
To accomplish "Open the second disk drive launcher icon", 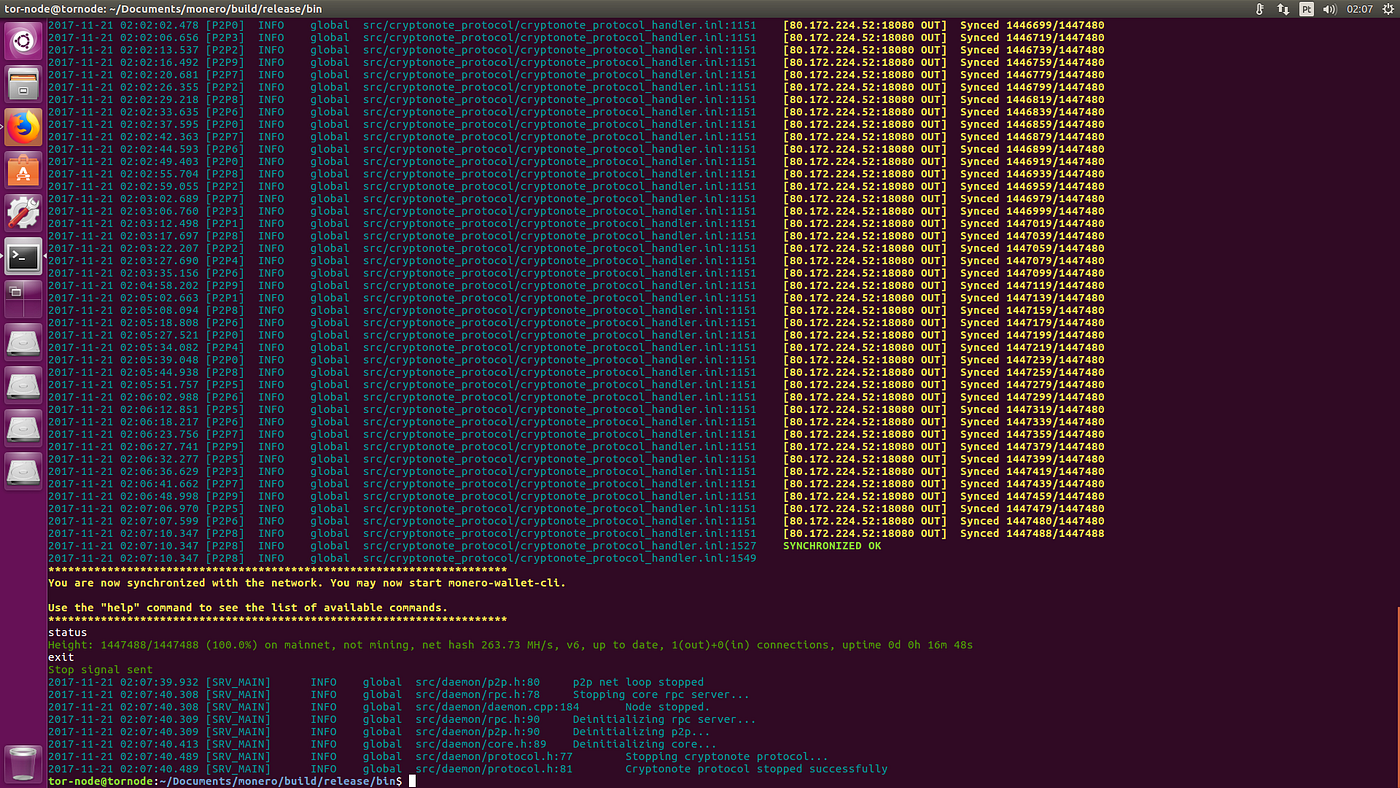I will [x=22, y=385].
